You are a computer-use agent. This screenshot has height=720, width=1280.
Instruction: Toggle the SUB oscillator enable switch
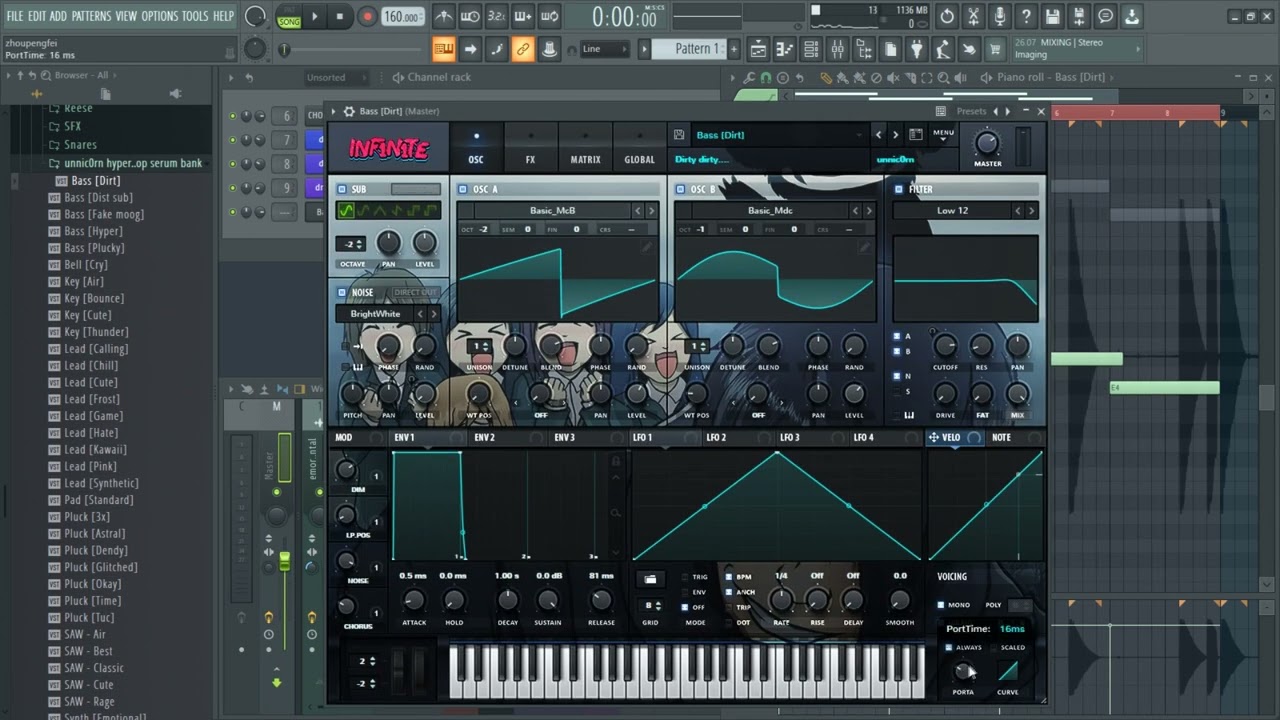(342, 189)
